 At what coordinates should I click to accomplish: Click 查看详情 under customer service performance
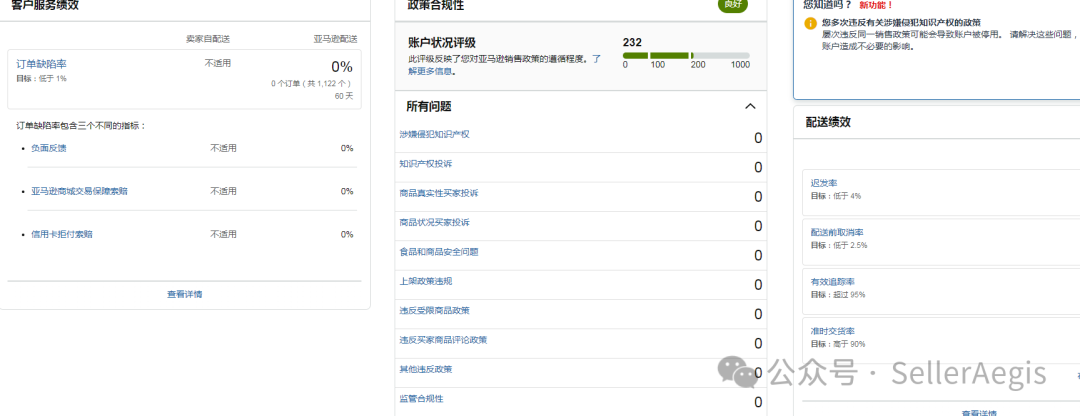(185, 294)
